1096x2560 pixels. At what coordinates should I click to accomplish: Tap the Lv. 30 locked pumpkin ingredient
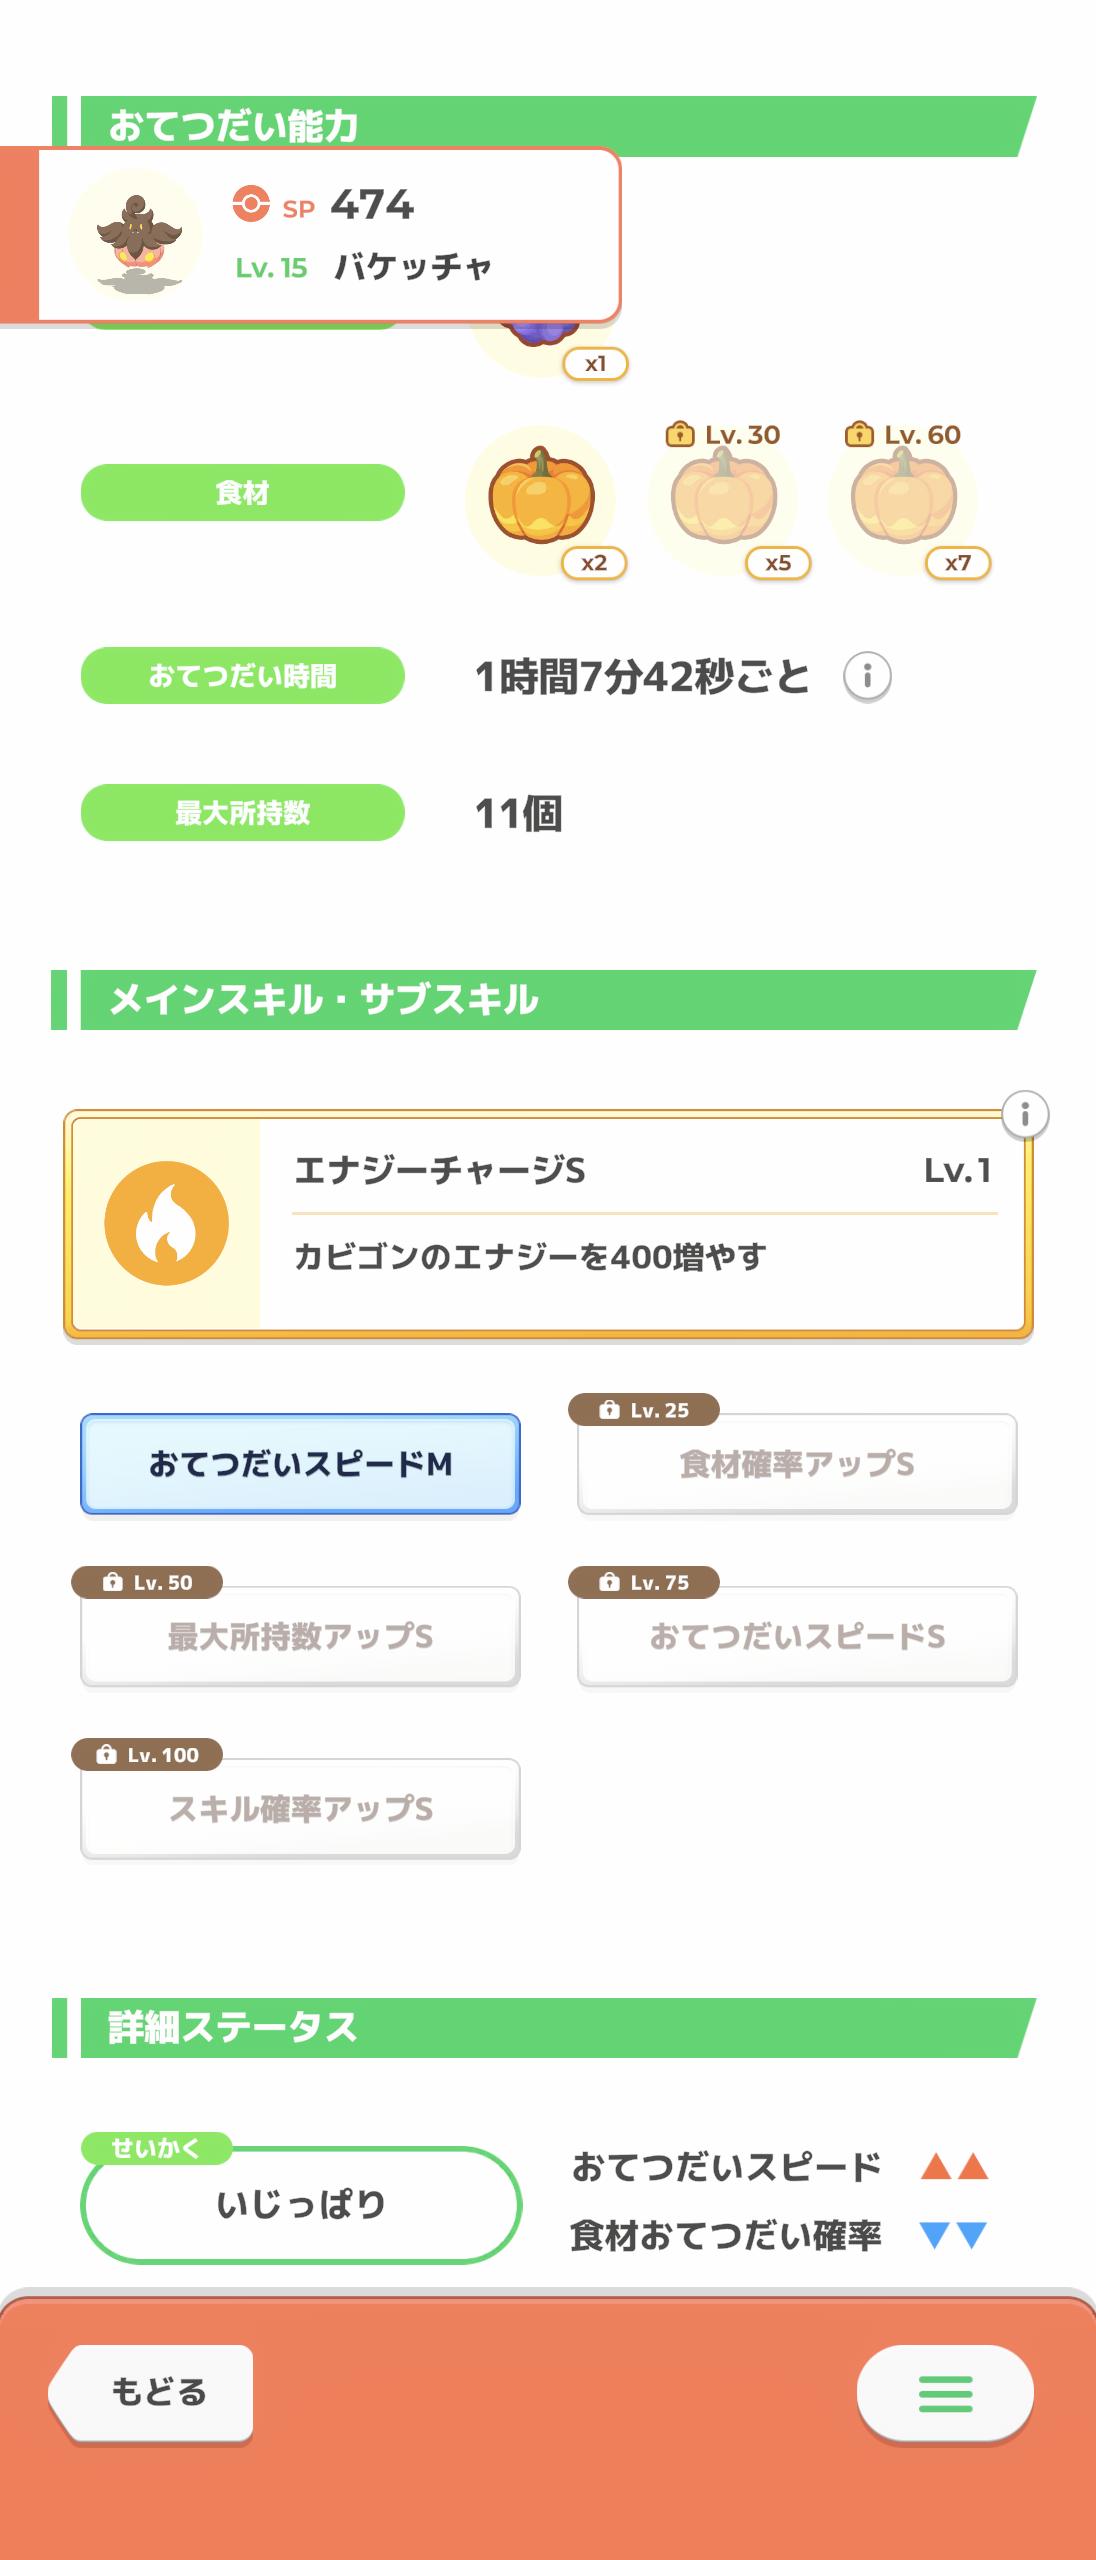(723, 498)
